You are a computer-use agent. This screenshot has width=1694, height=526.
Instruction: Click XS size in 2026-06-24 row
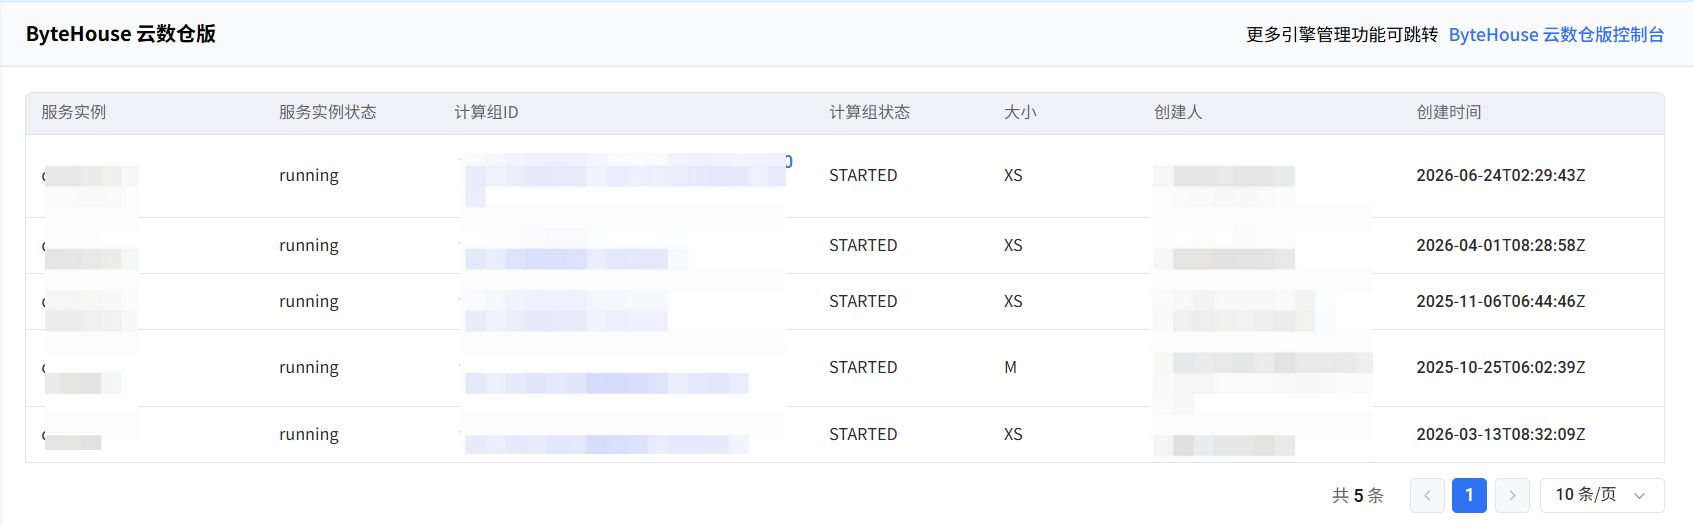1013,175
